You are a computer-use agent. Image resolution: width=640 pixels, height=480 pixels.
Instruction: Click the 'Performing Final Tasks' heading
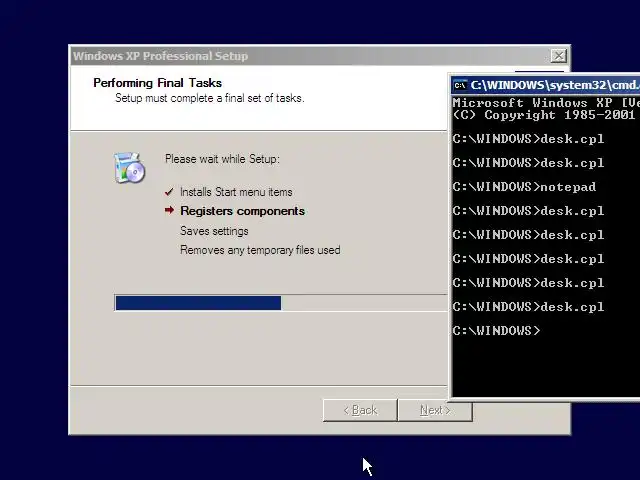click(x=158, y=83)
